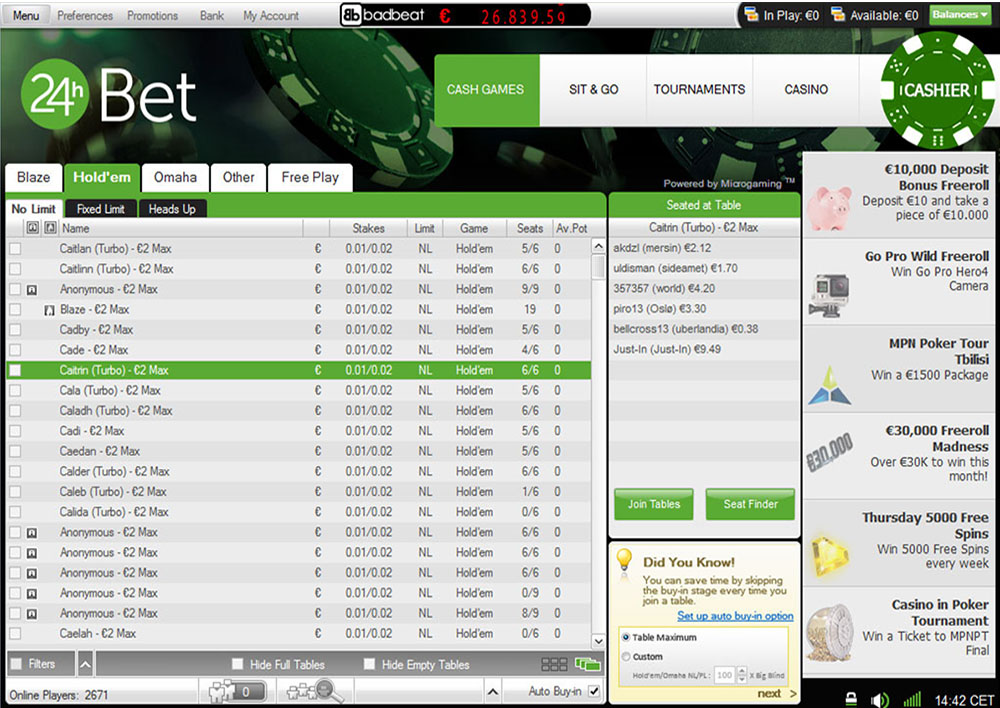Click the big blind multiplier input field
The width and height of the screenshot is (1000, 708).
[725, 675]
